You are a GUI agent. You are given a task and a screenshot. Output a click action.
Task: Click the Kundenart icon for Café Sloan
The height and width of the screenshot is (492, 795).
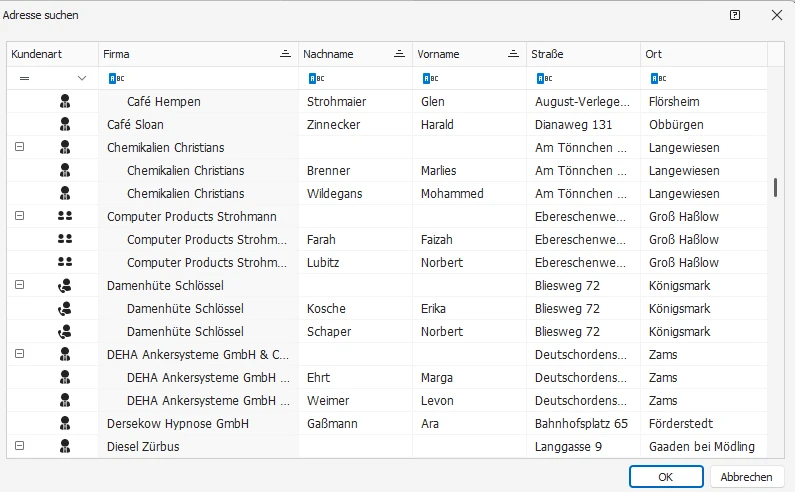[65, 124]
